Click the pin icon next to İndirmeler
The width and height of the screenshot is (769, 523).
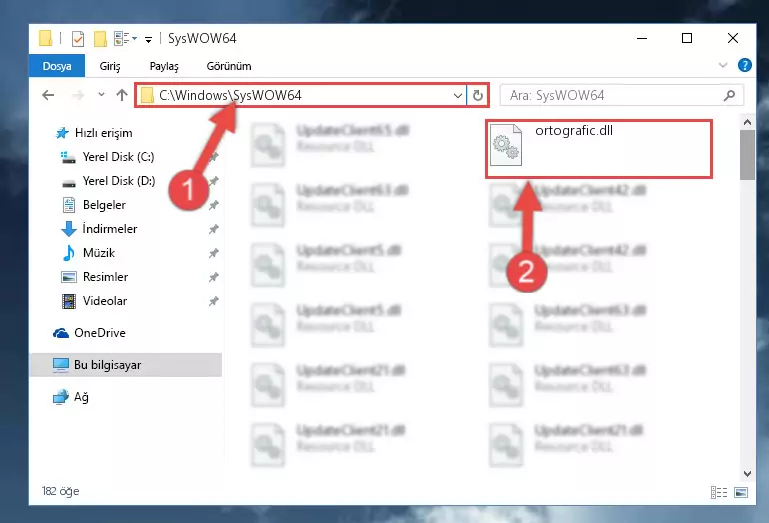coord(213,229)
